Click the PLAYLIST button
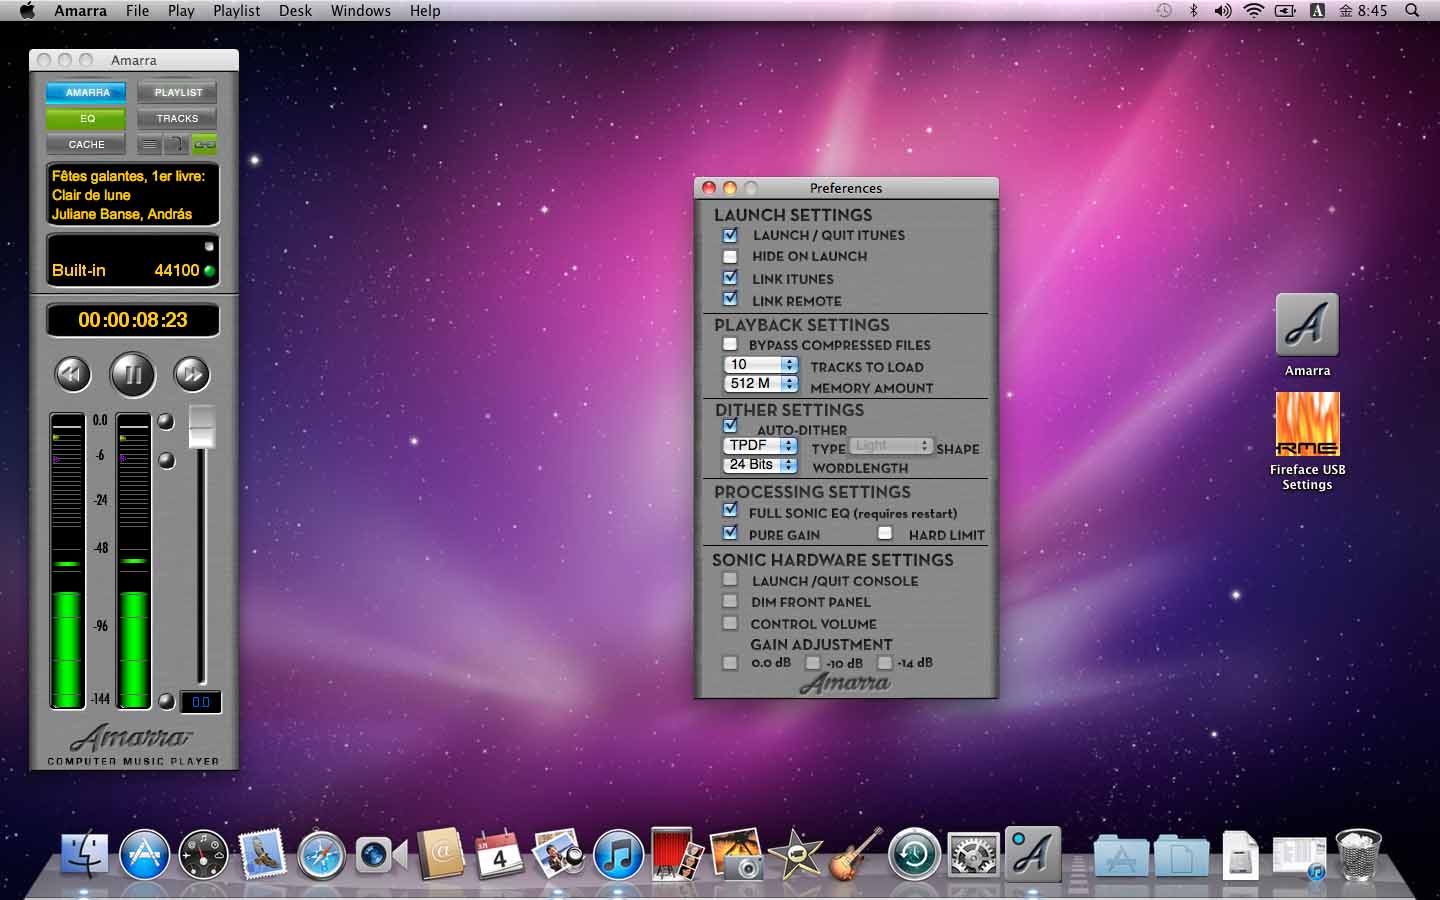Image resolution: width=1440 pixels, height=900 pixels. [178, 92]
